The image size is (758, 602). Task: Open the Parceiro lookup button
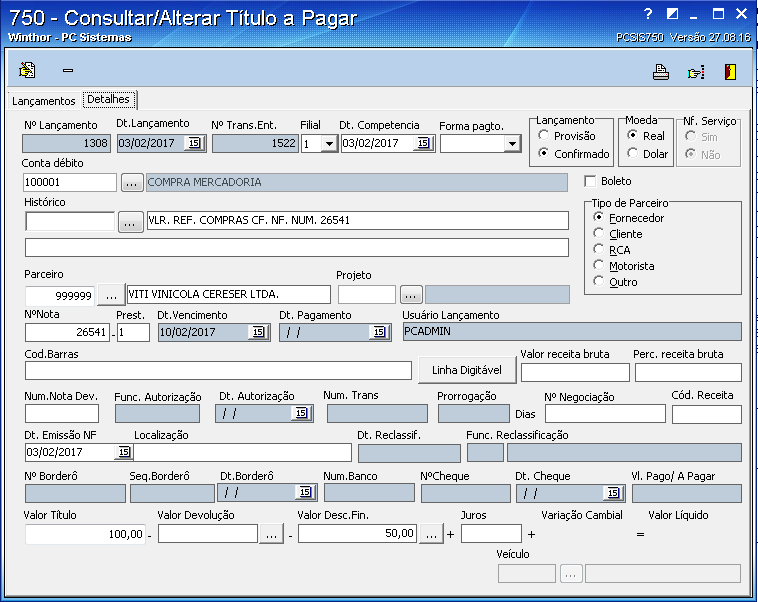(x=111, y=294)
